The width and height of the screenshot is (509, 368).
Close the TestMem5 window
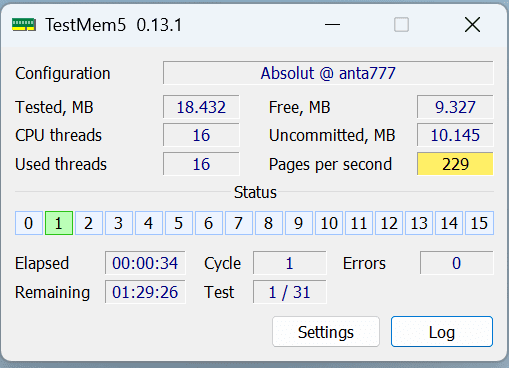[472, 25]
